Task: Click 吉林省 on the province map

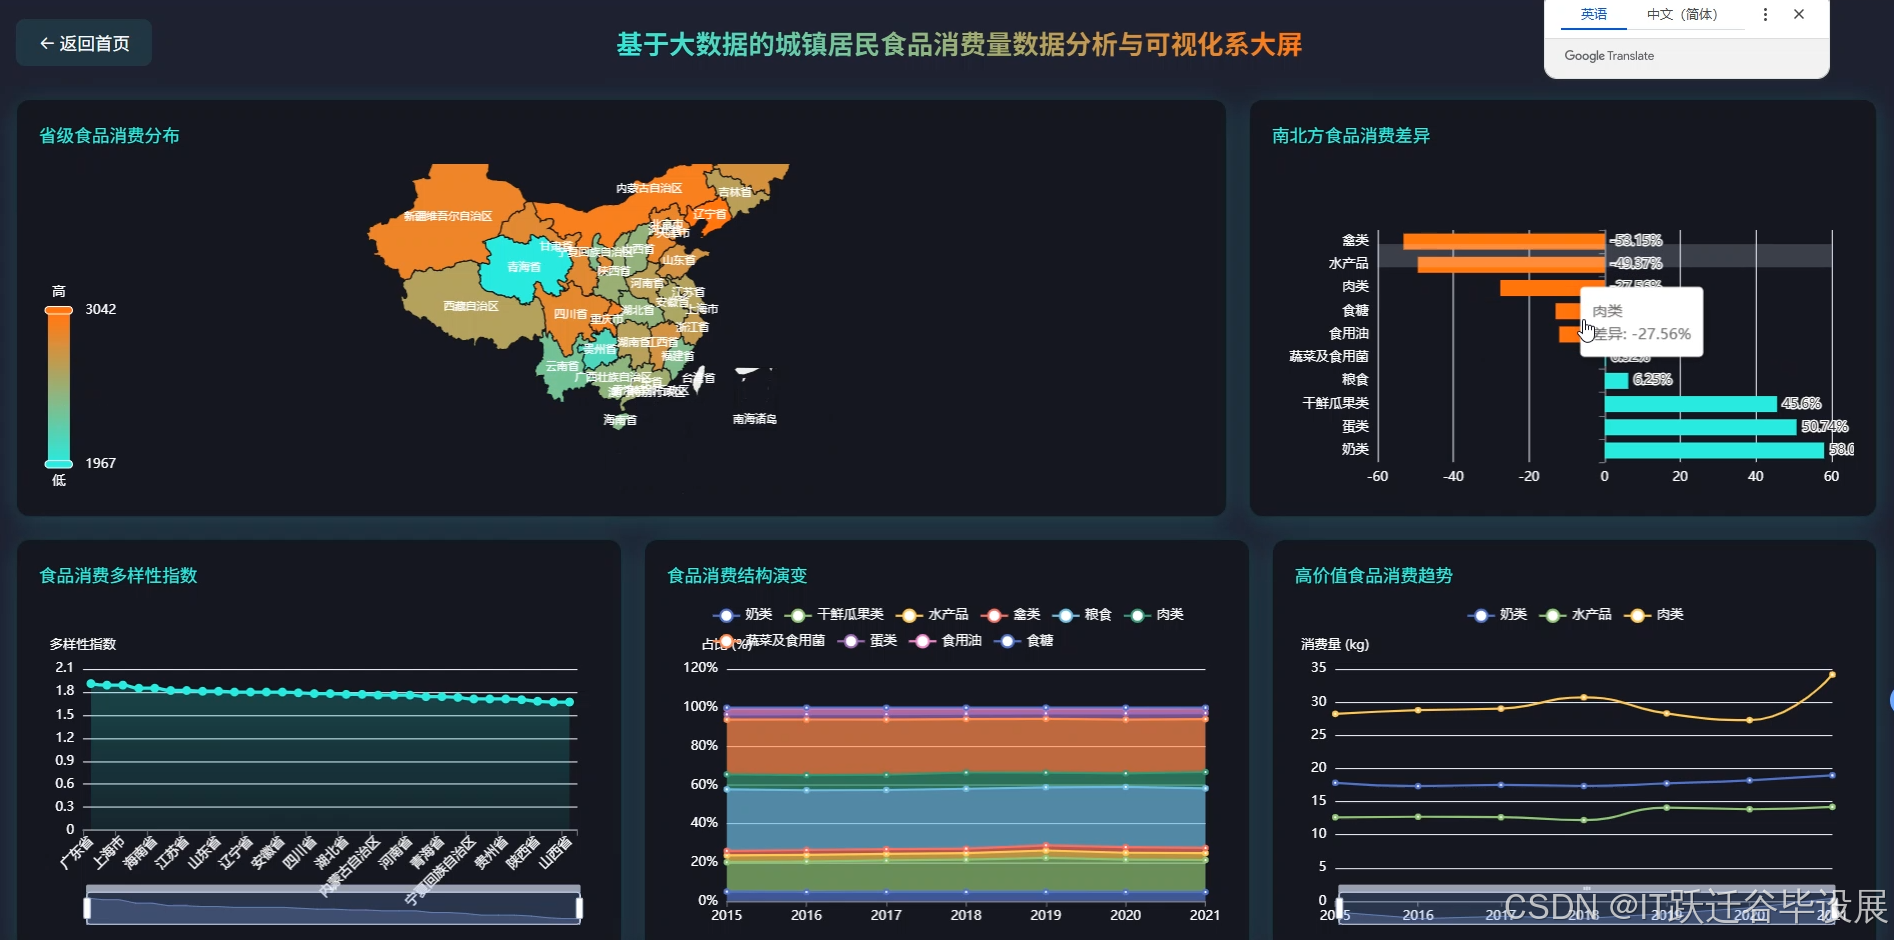Action: coord(734,191)
